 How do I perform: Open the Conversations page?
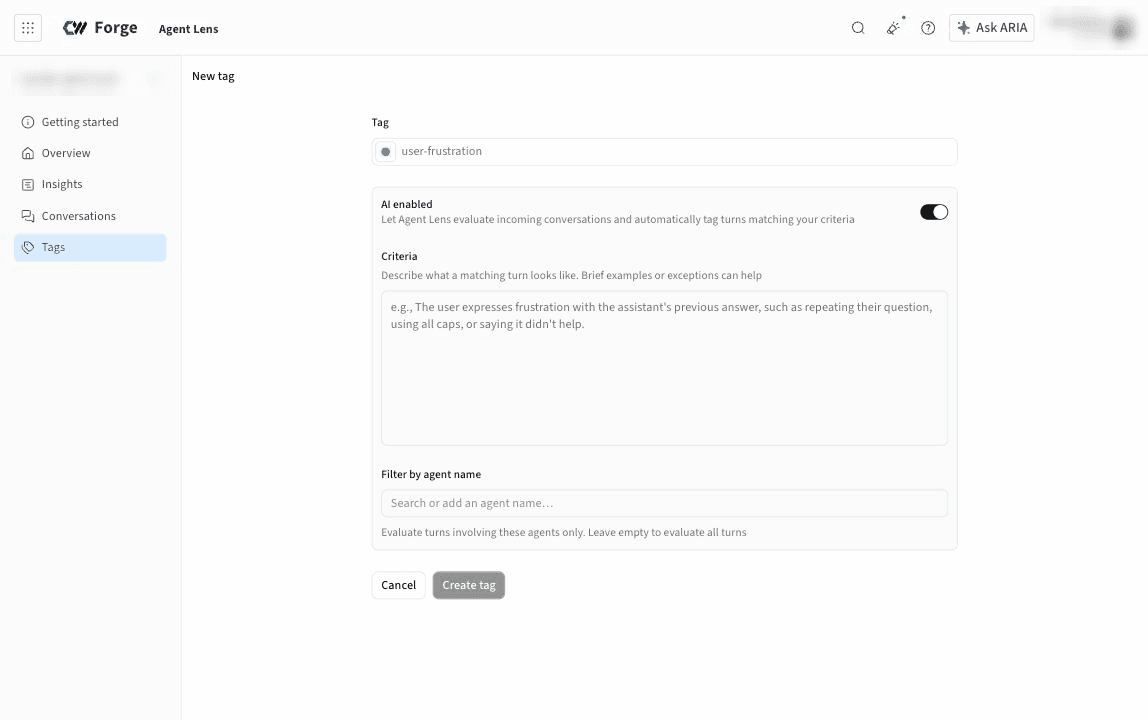90,216
